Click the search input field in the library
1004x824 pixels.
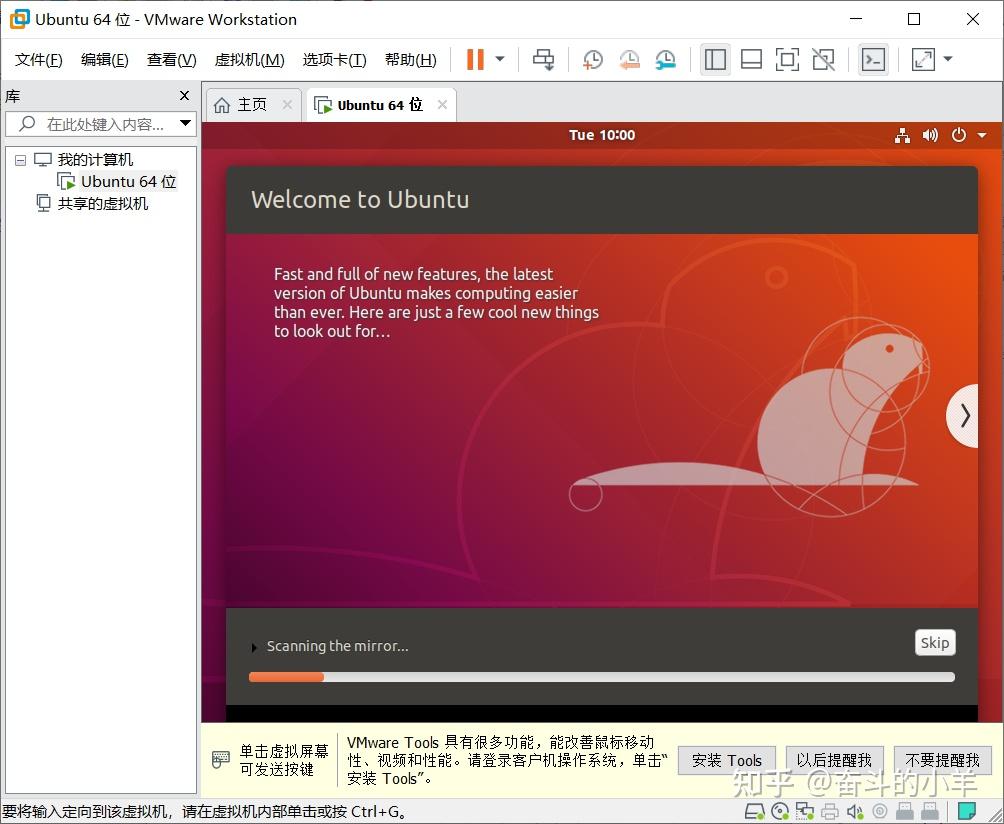point(95,124)
